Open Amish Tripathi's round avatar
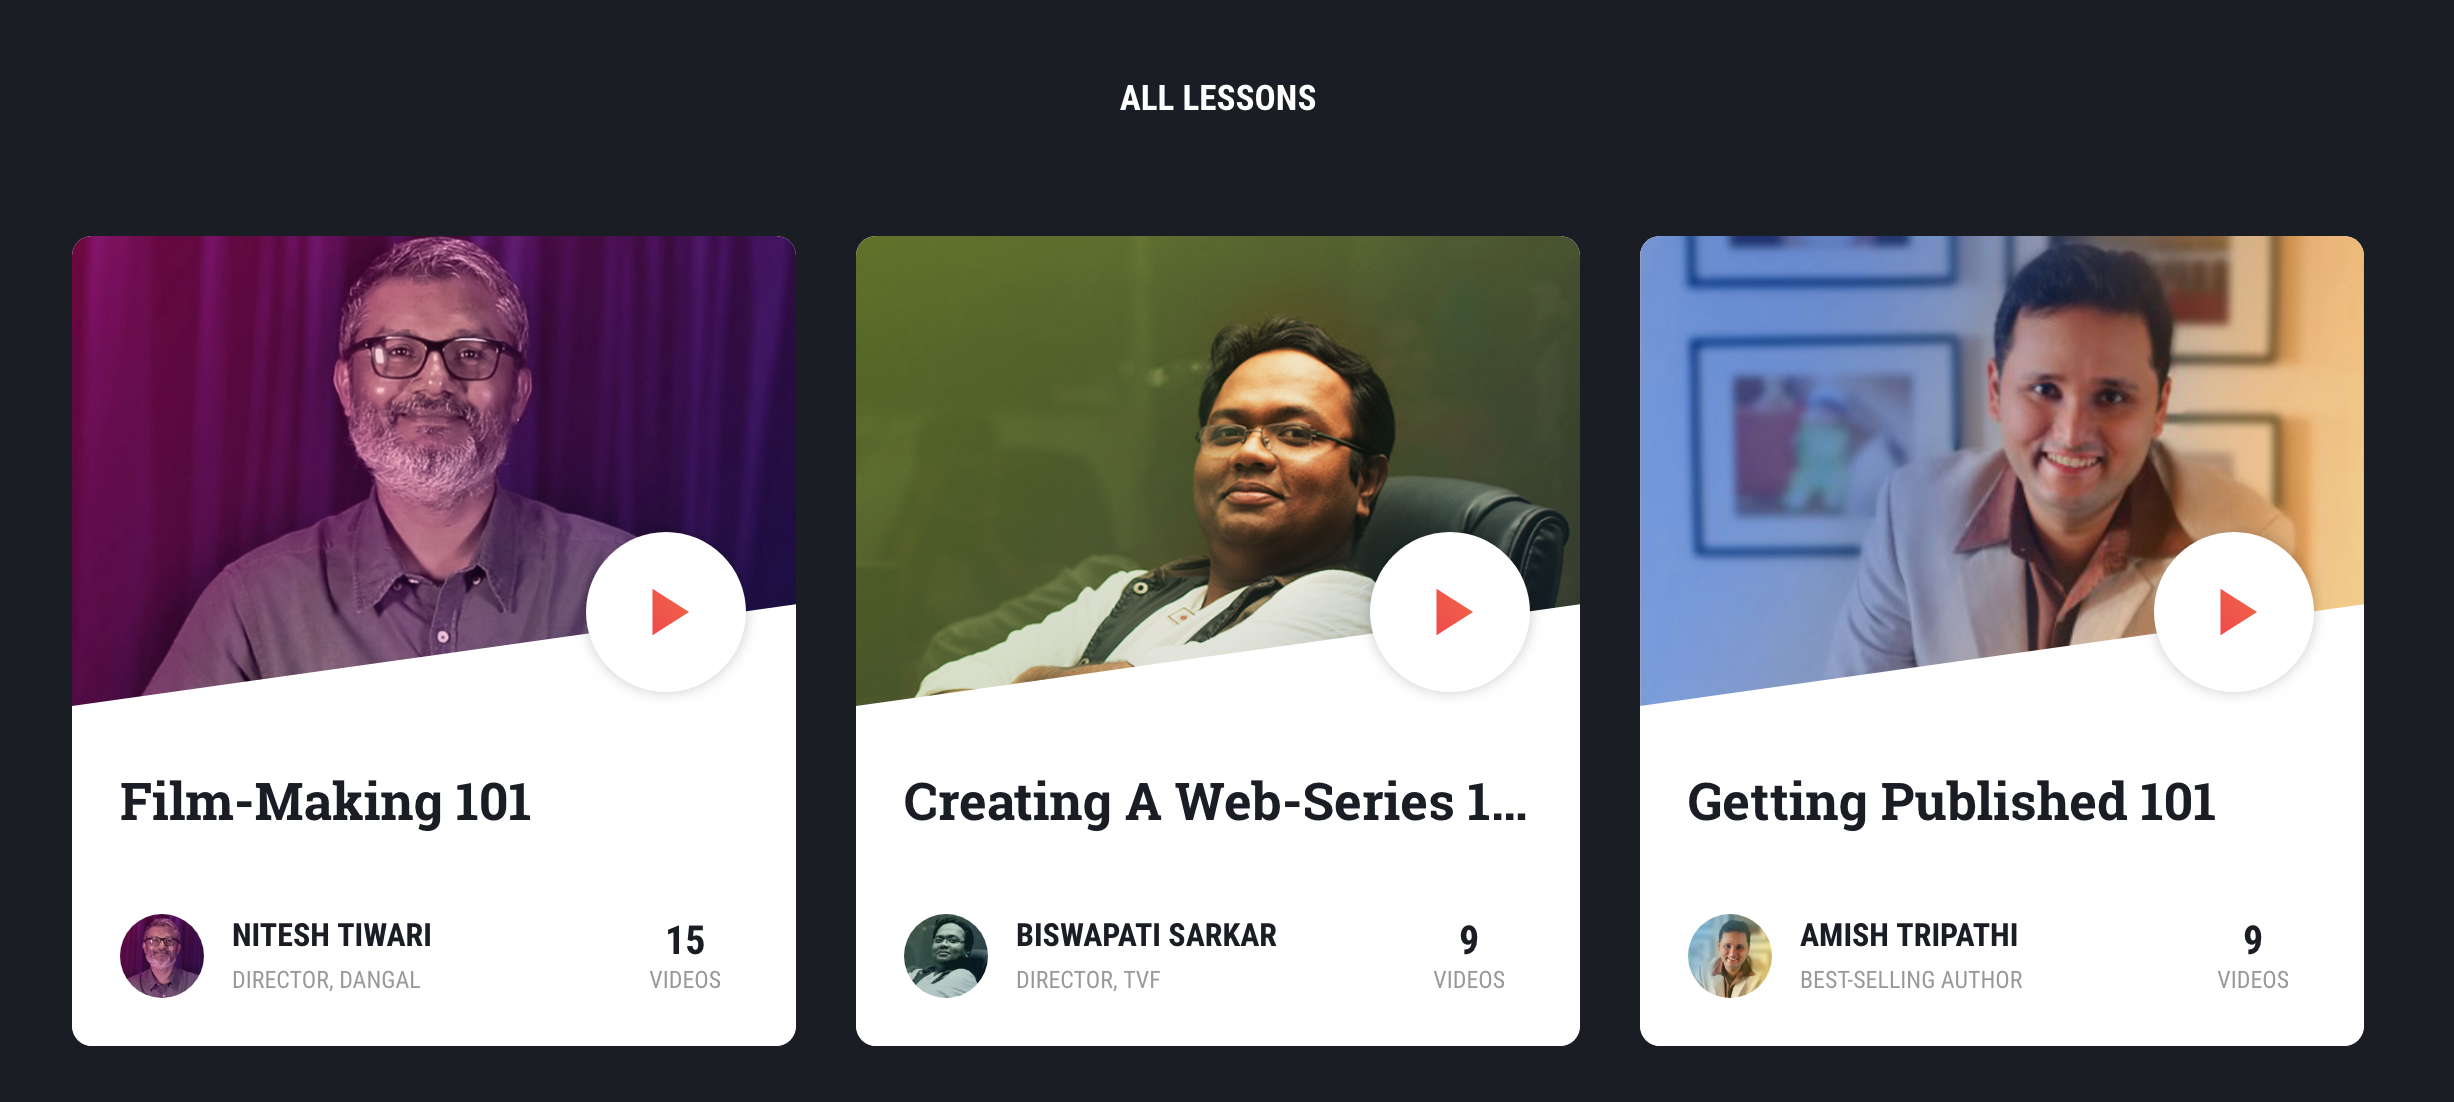2454x1102 pixels. pyautogui.click(x=1730, y=956)
